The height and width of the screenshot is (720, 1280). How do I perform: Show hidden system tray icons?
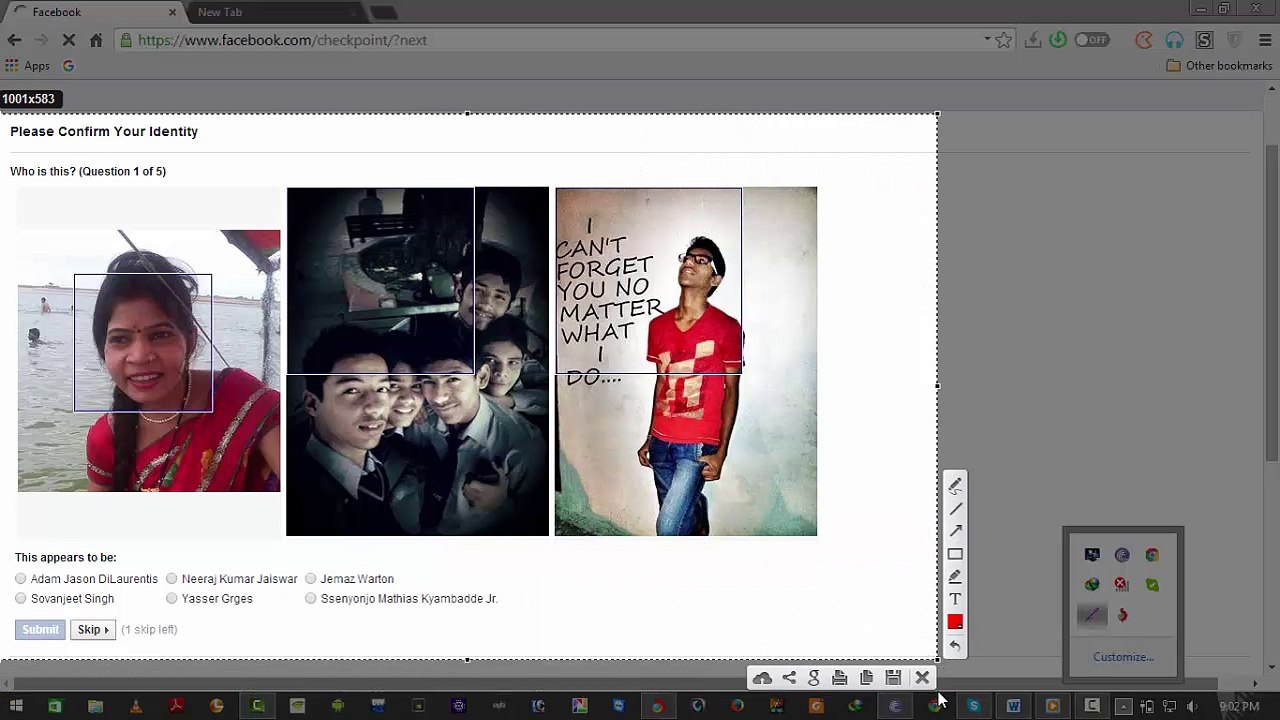tap(1123, 707)
